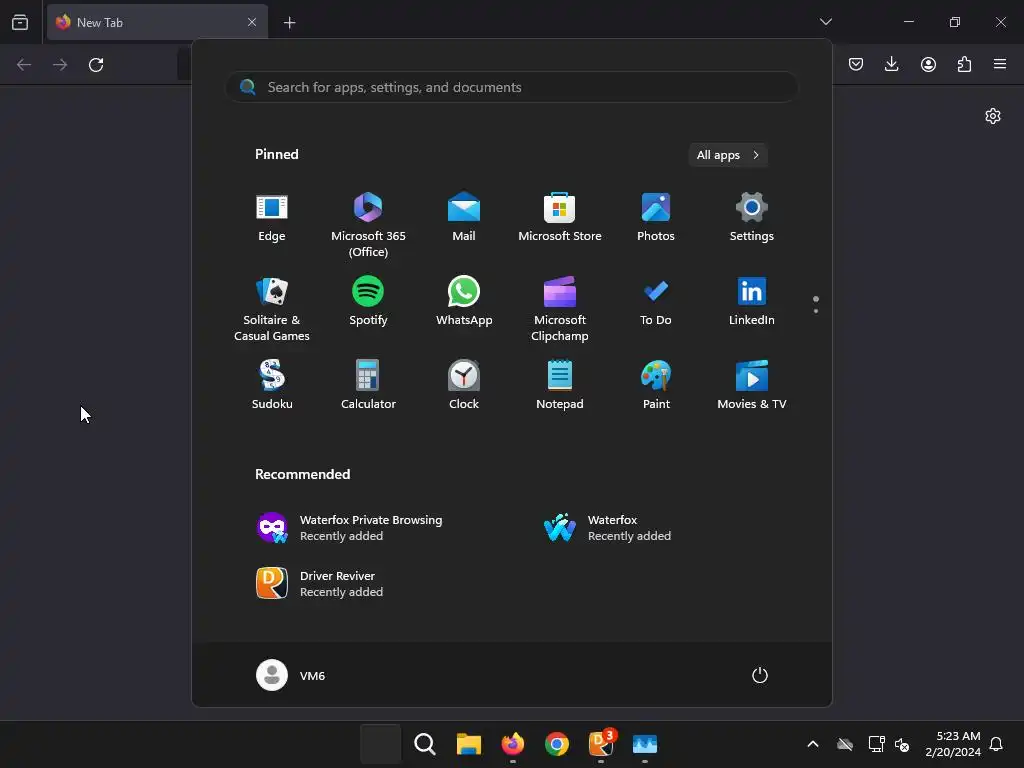Image resolution: width=1024 pixels, height=768 pixels.
Task: Open File Explorer from taskbar
Action: point(468,744)
